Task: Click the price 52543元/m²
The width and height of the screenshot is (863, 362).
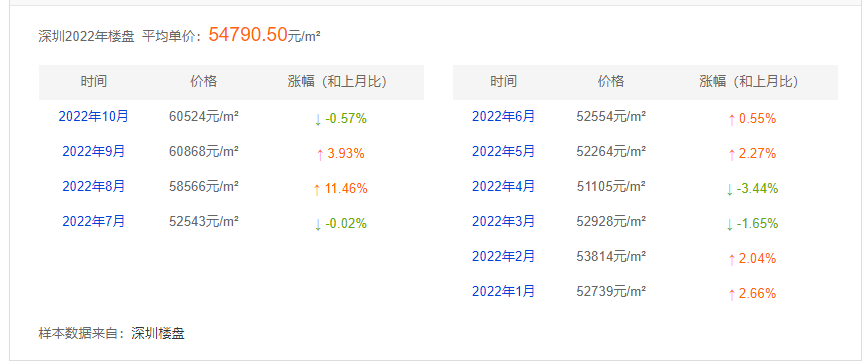Action: click(204, 221)
